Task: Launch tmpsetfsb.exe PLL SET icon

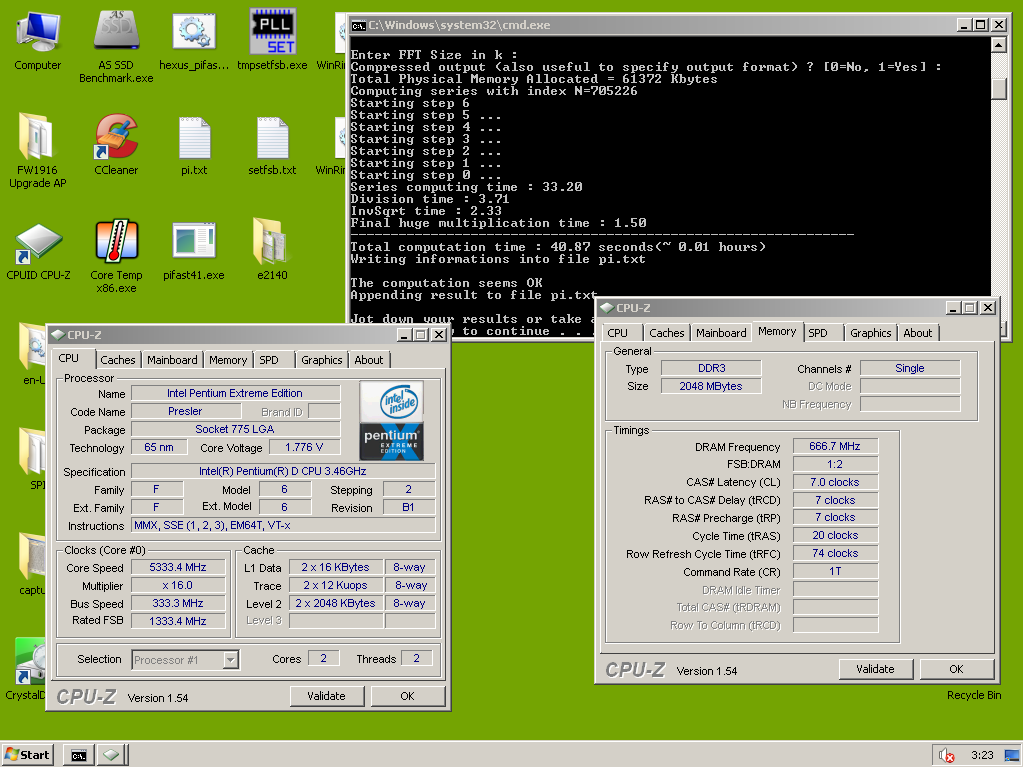Action: click(272, 39)
